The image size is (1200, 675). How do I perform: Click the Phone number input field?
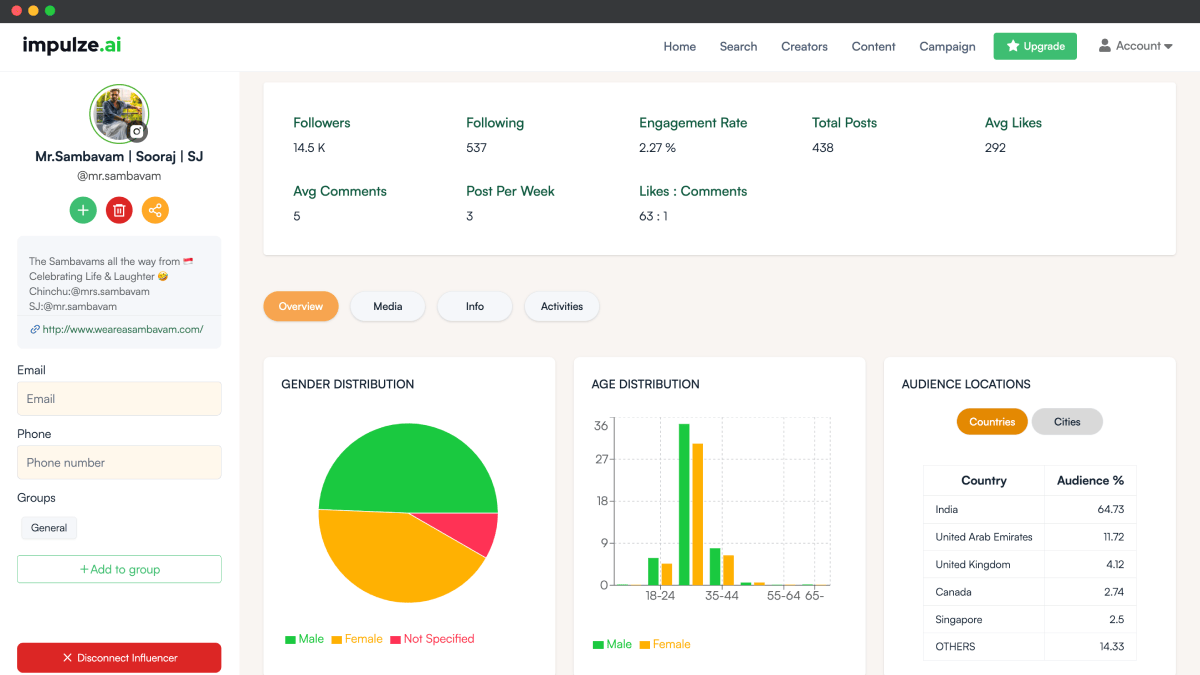pos(119,463)
